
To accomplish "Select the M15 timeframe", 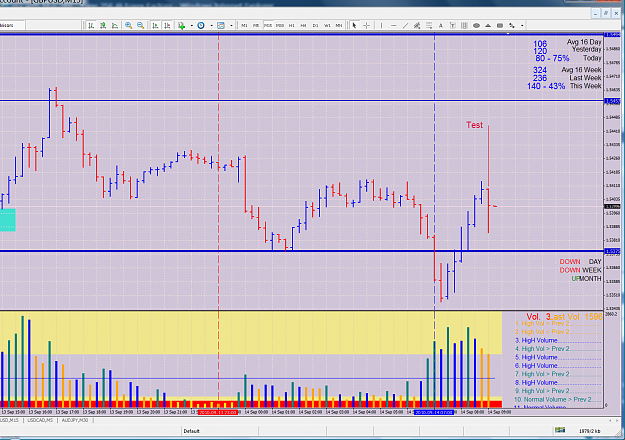I will (268, 26).
